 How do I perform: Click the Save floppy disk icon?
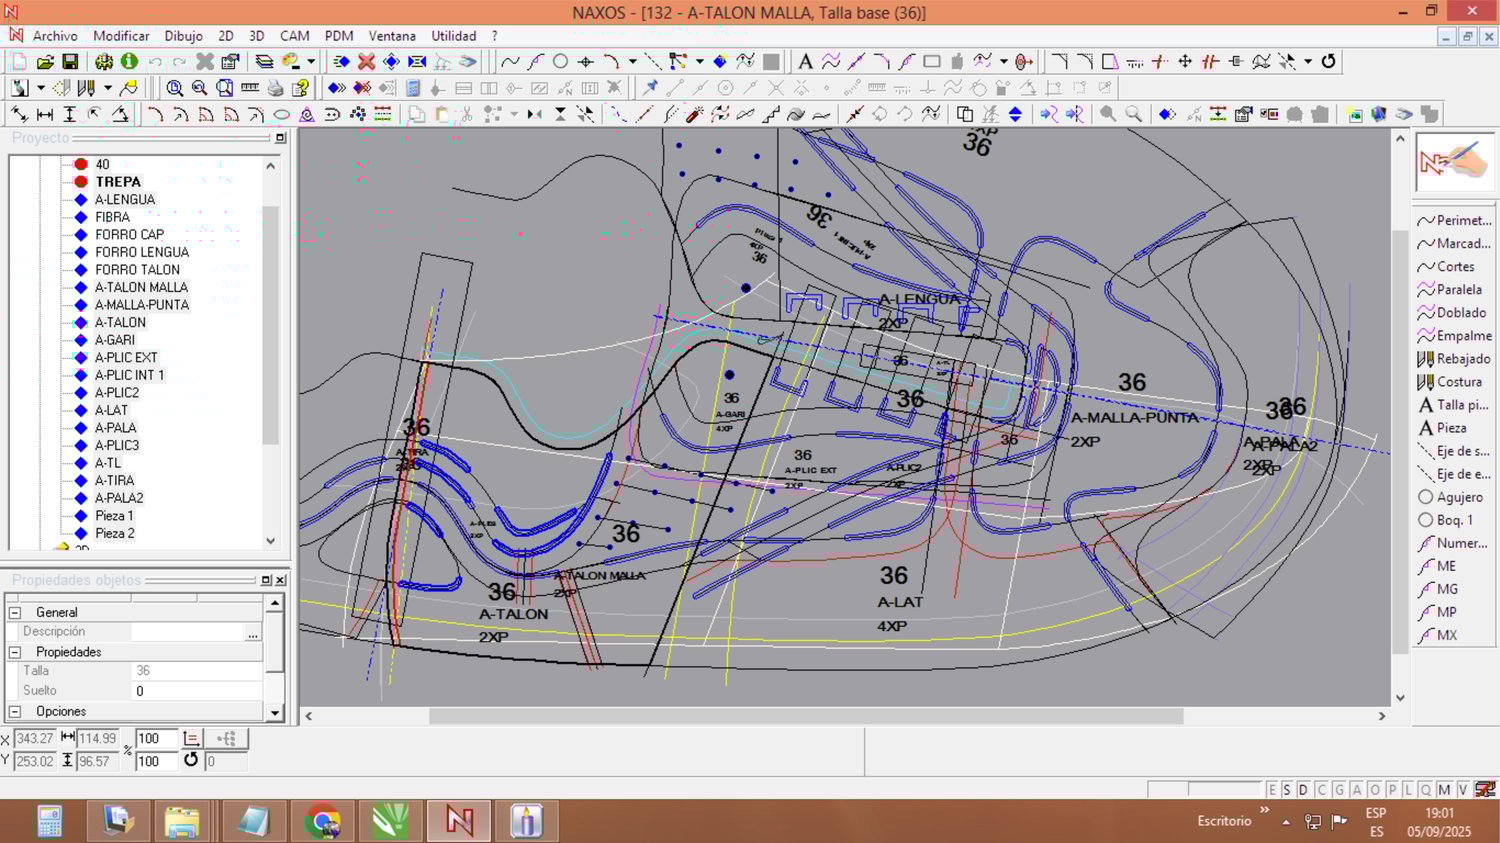pos(70,62)
